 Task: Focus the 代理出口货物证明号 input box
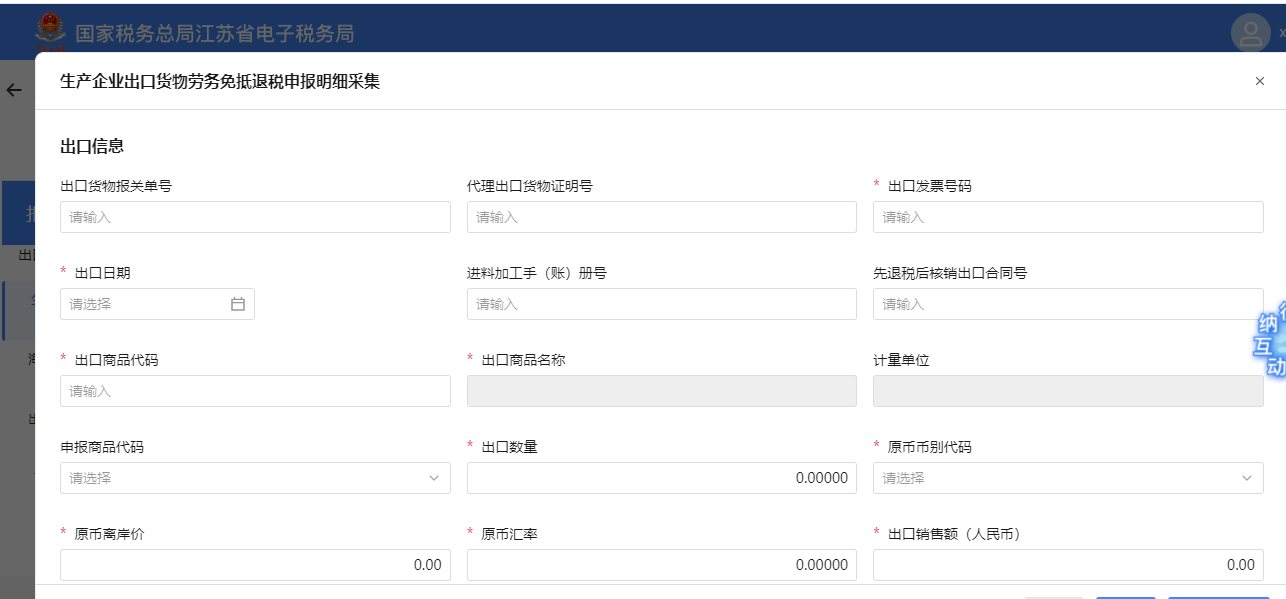661,217
